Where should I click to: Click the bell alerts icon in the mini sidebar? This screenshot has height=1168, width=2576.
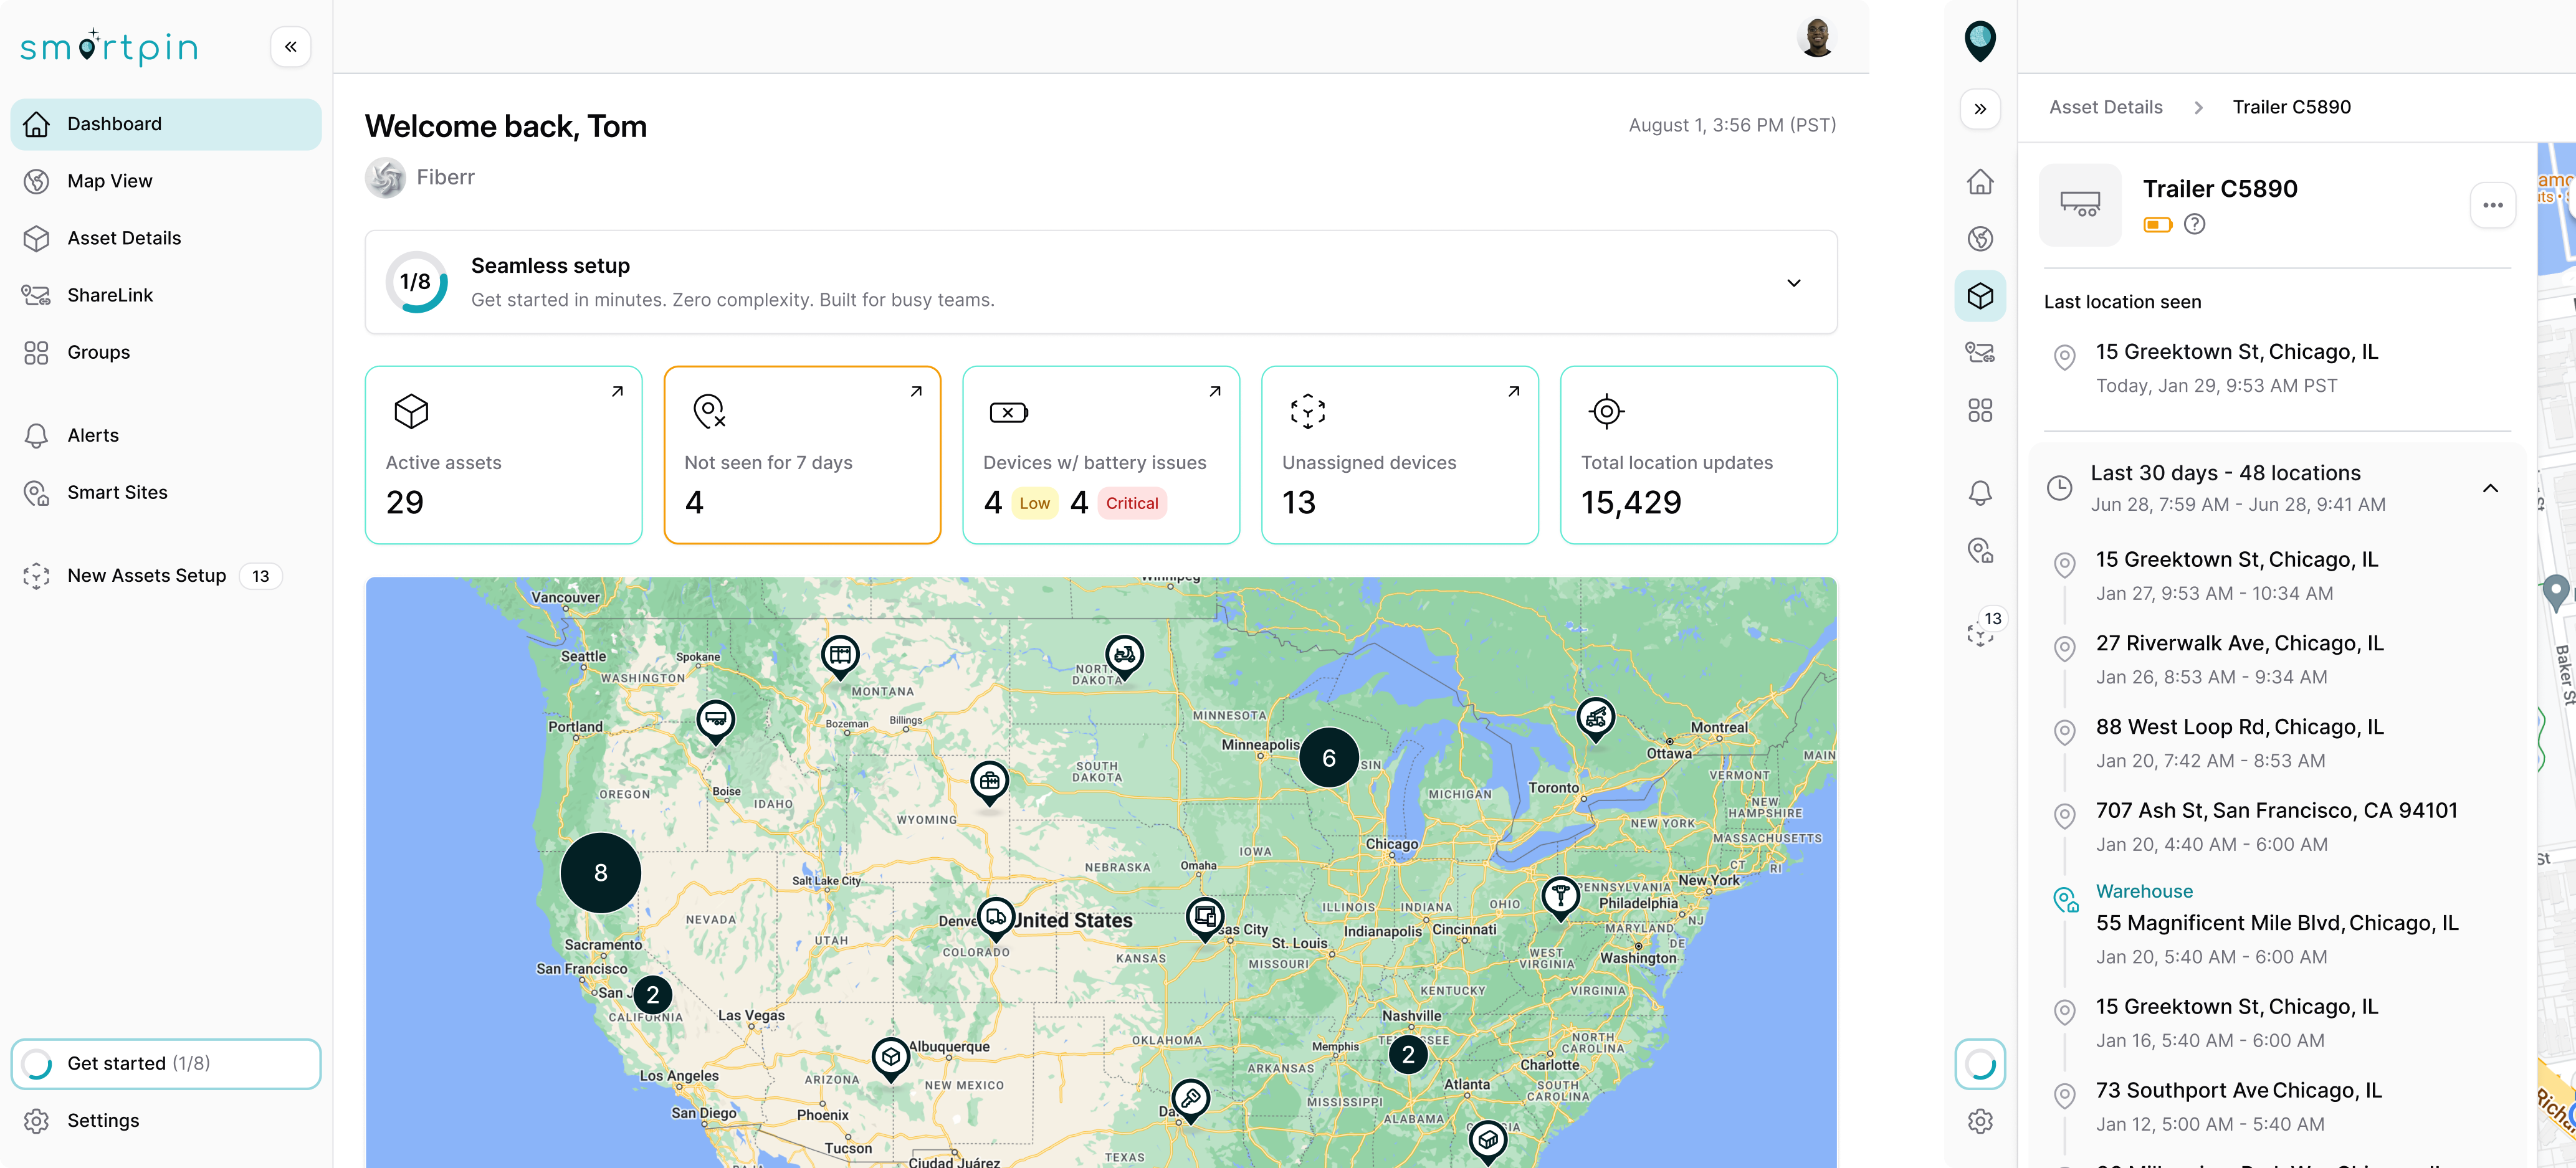pos(1980,493)
